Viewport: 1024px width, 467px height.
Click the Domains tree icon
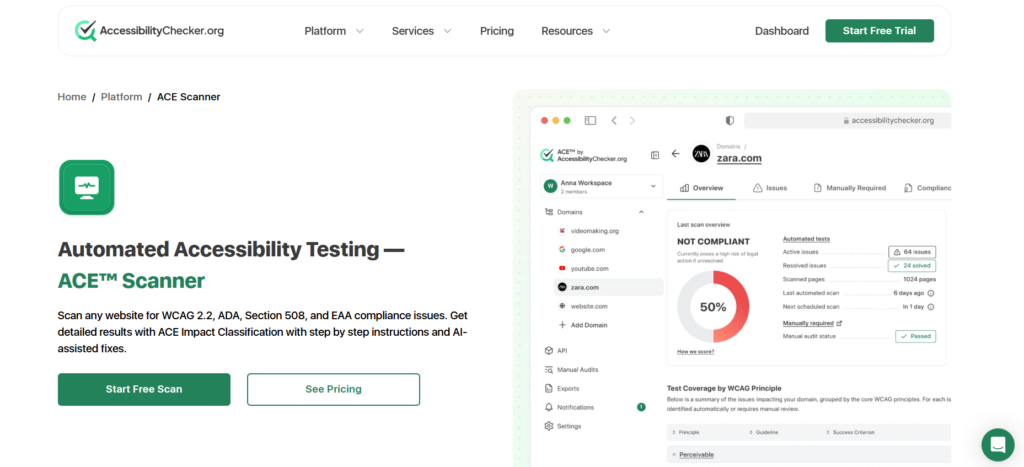[x=549, y=212]
